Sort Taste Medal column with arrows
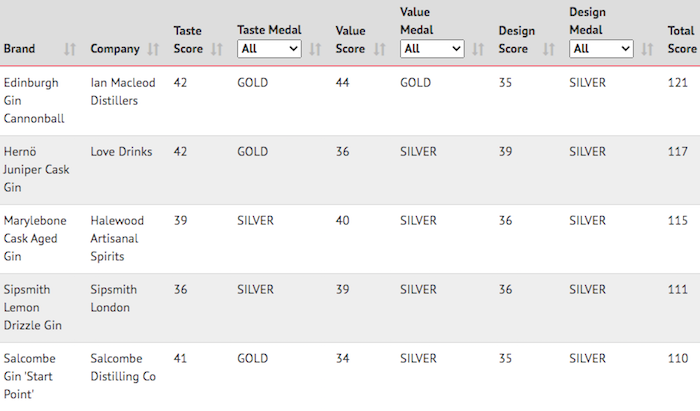Viewport: 700px width, 411px height. [315, 49]
